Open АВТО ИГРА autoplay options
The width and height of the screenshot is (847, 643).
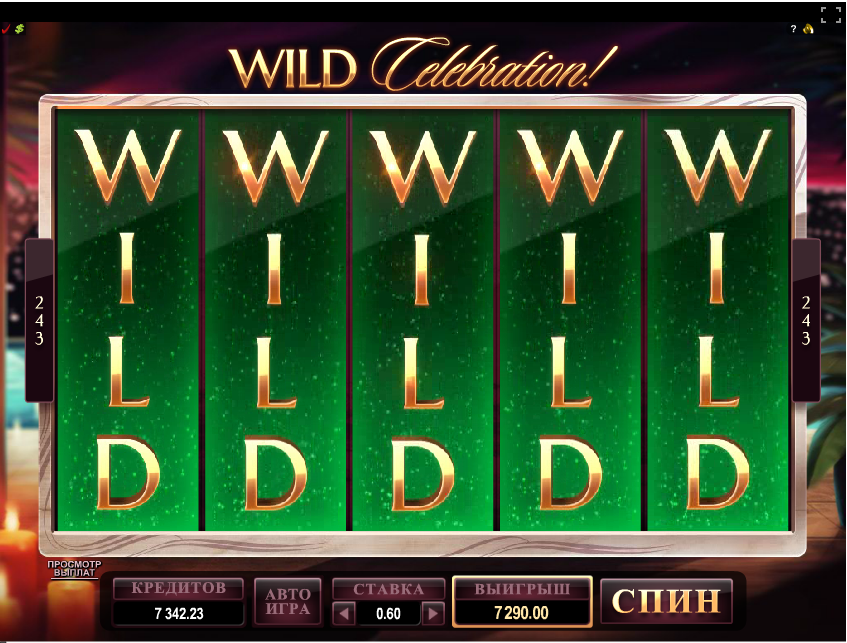[x=288, y=601]
